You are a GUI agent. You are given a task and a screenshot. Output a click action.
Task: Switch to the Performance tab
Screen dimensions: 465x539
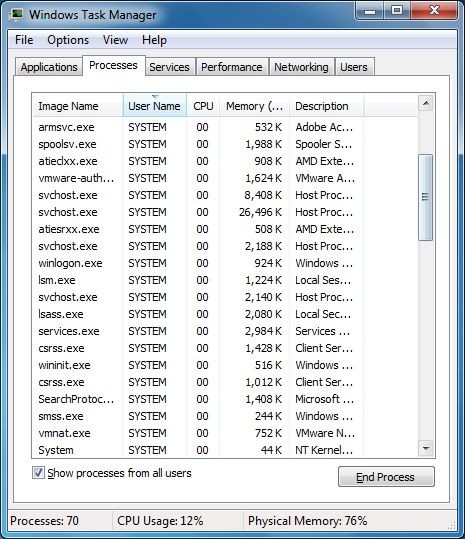coord(232,67)
